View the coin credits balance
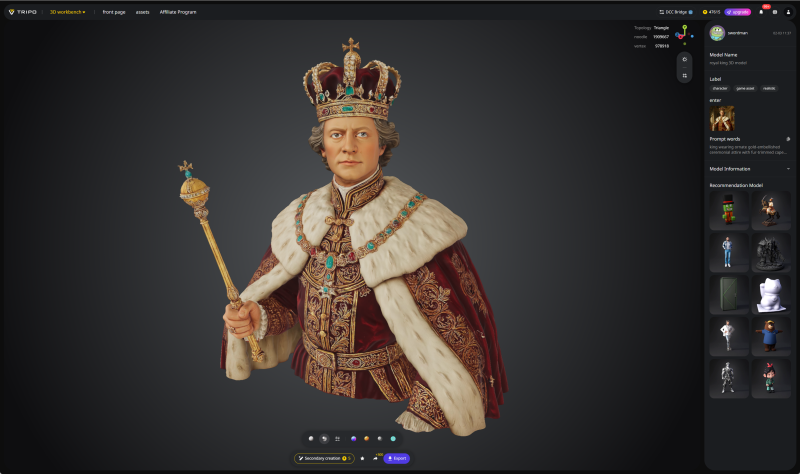This screenshot has width=800, height=474. [x=711, y=12]
